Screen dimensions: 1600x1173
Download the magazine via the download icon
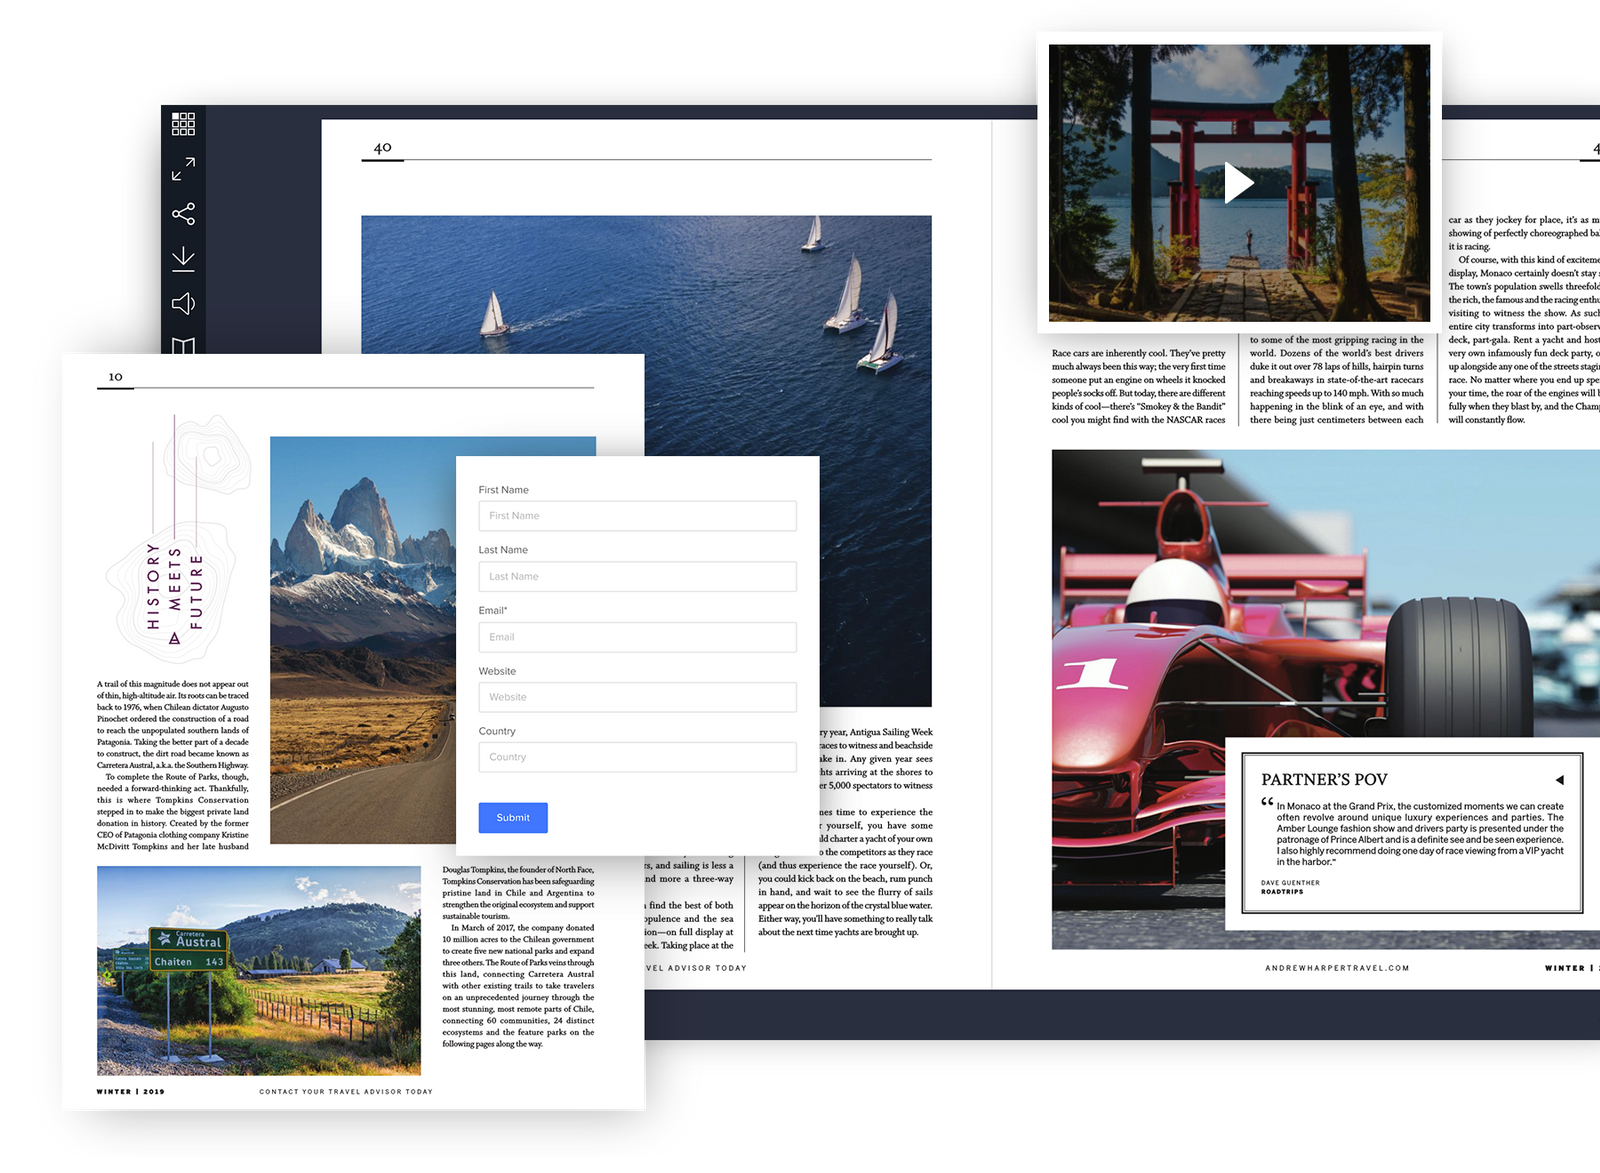coord(183,258)
